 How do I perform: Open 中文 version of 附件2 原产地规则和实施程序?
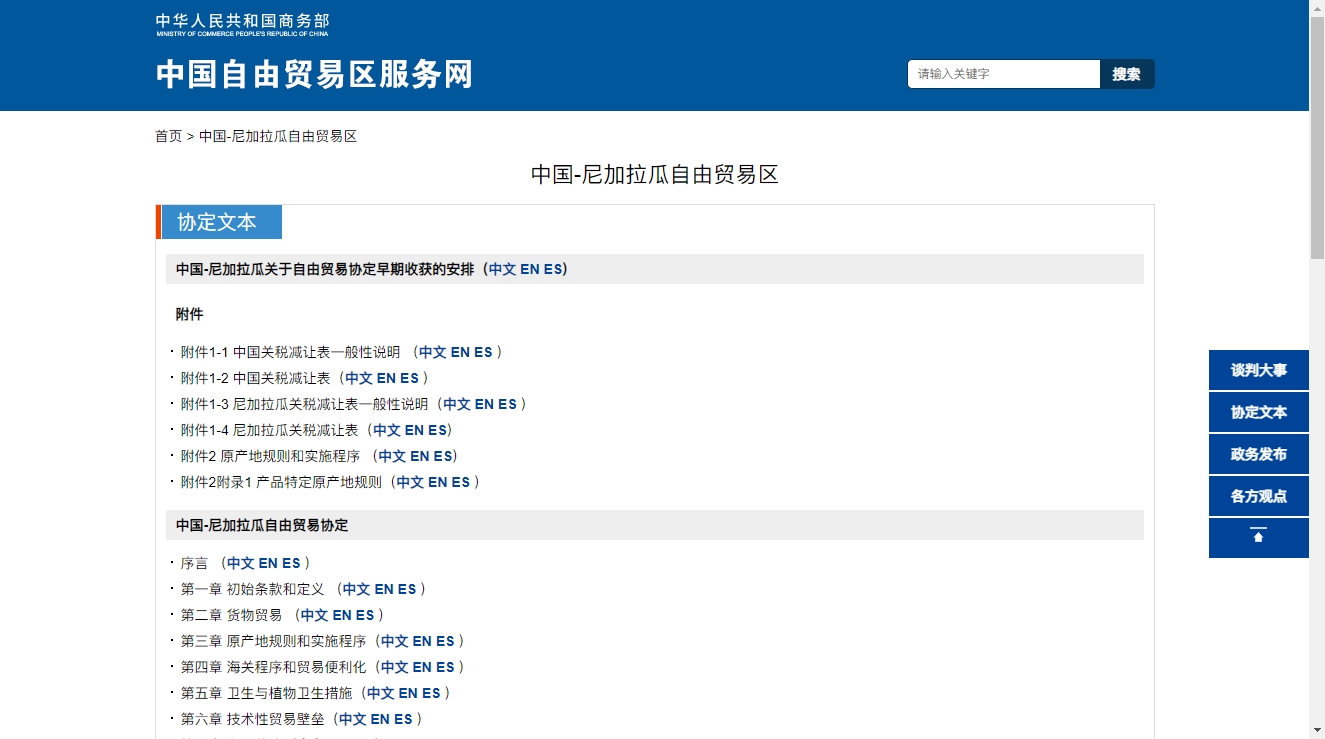point(392,456)
